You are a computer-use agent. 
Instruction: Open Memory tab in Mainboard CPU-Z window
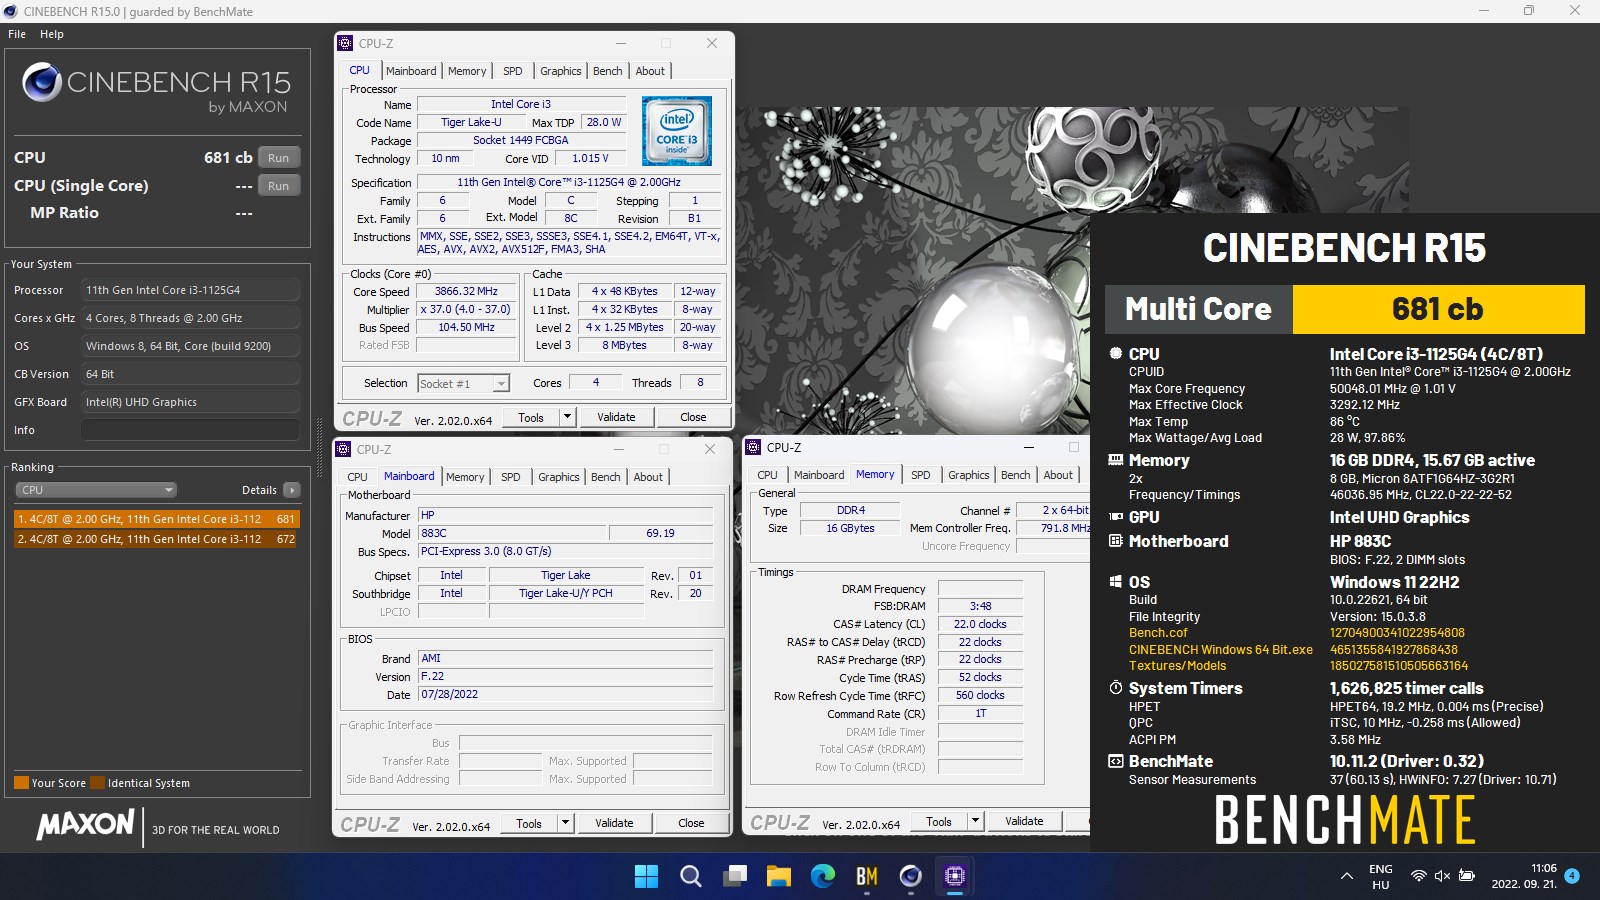click(x=465, y=477)
